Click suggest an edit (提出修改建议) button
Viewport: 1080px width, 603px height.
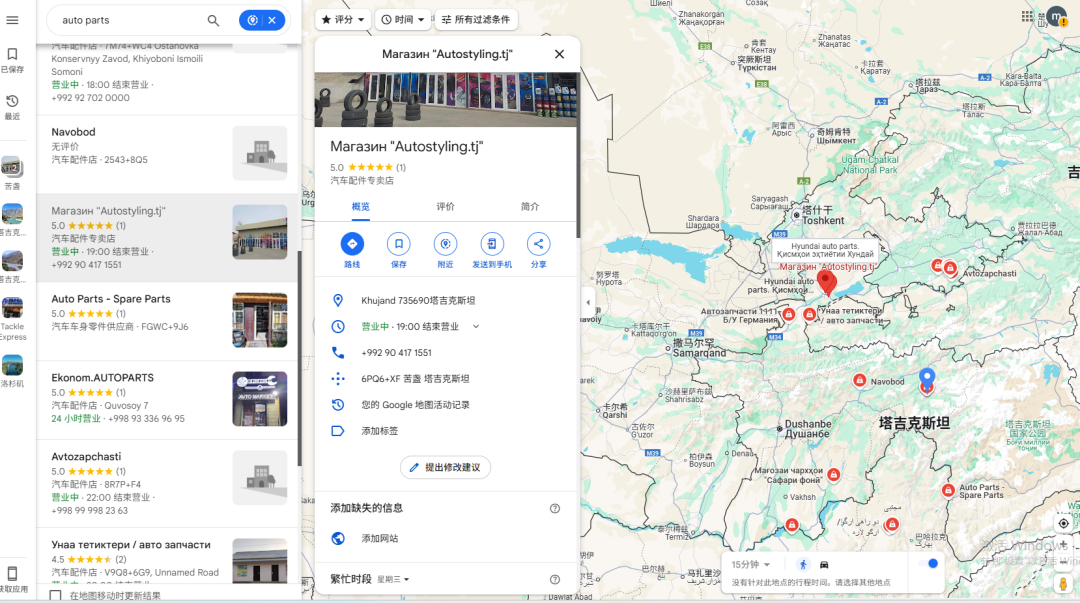click(x=445, y=467)
